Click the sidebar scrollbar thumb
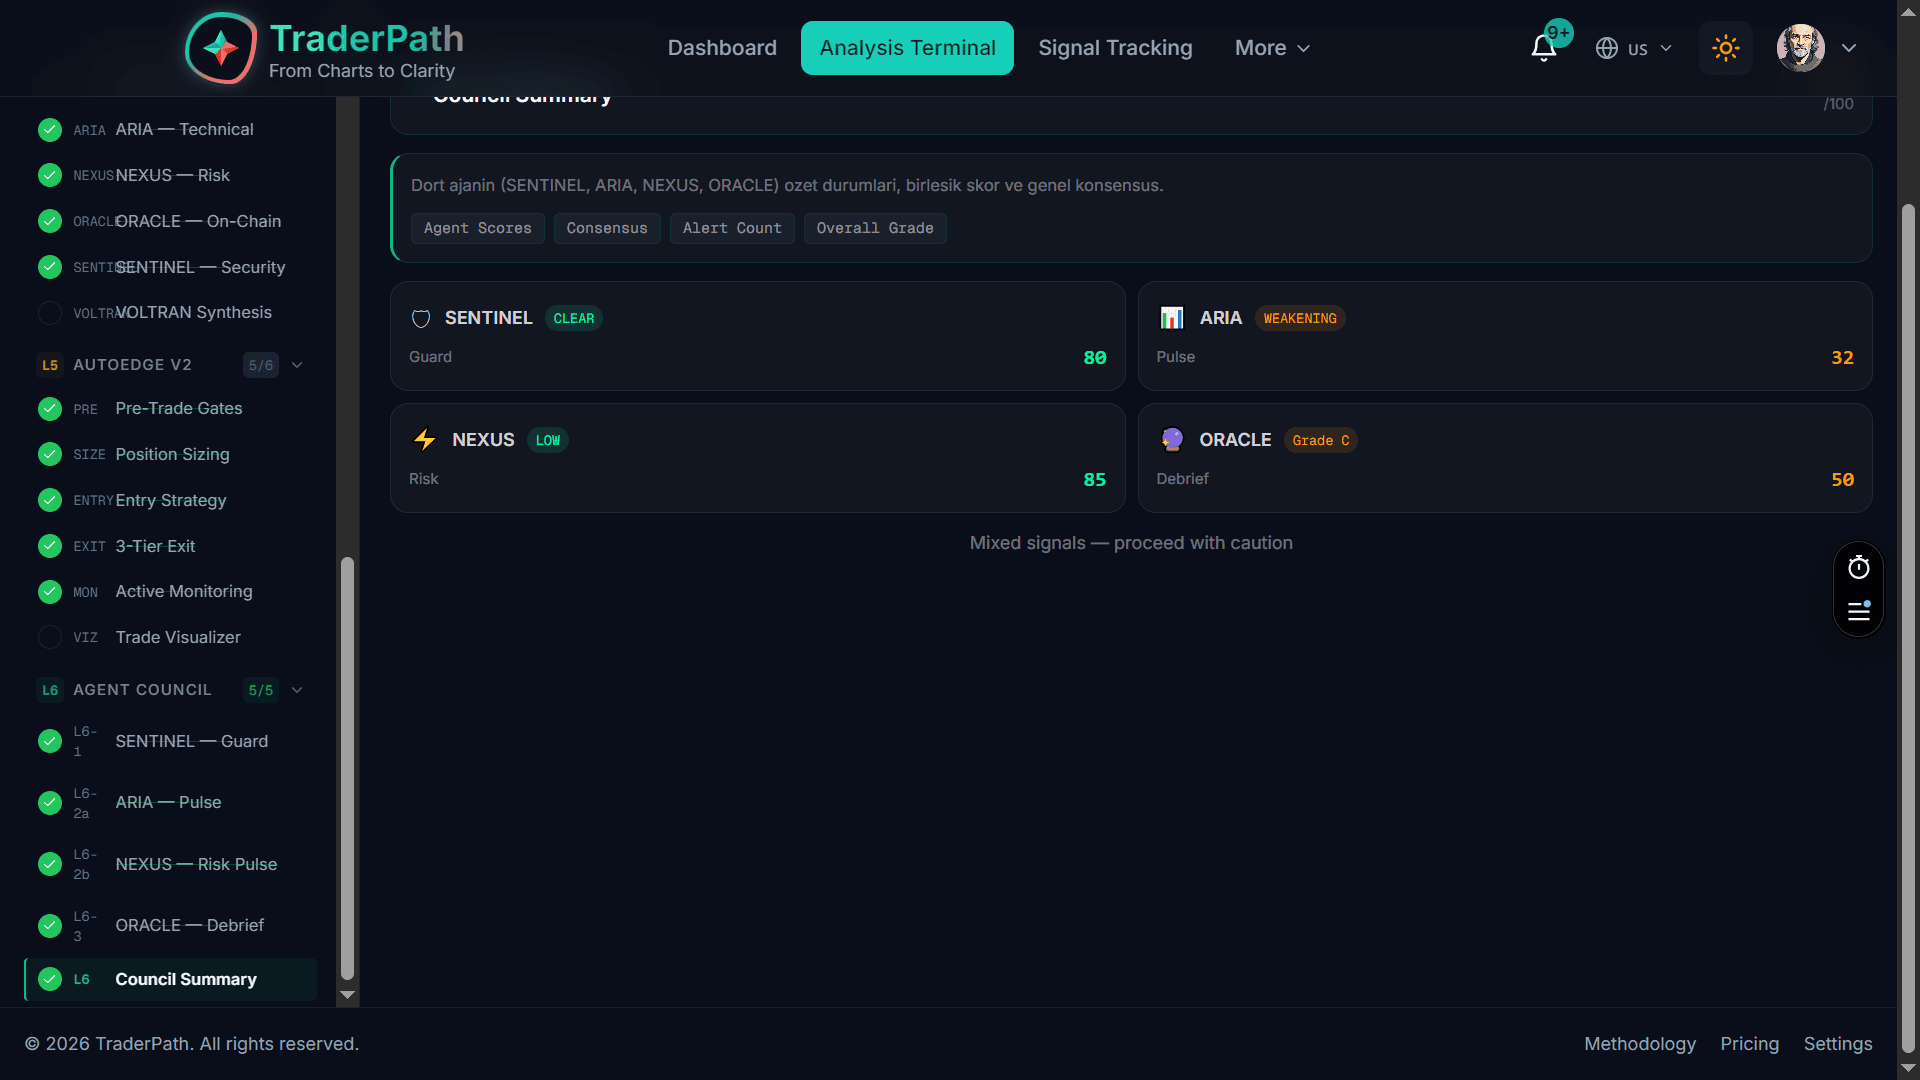1920x1080 pixels. click(x=347, y=768)
